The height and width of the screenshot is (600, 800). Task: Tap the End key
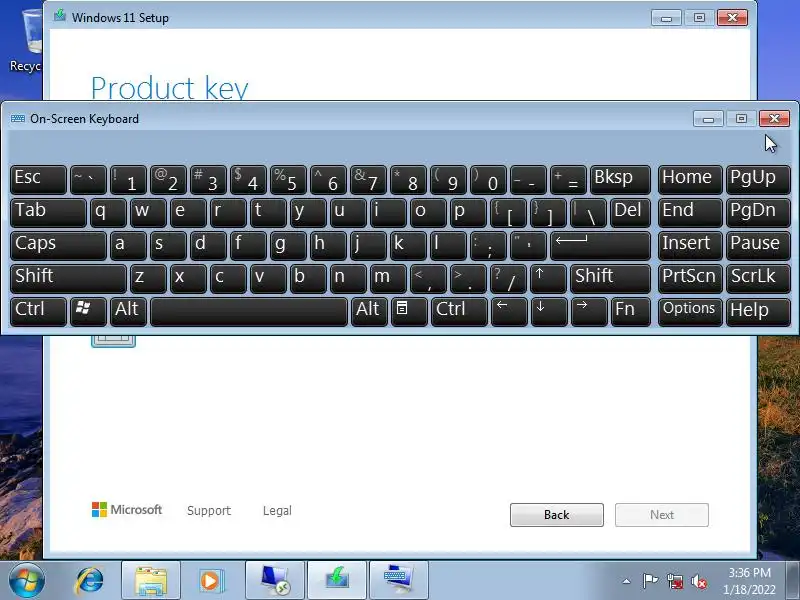(690, 213)
